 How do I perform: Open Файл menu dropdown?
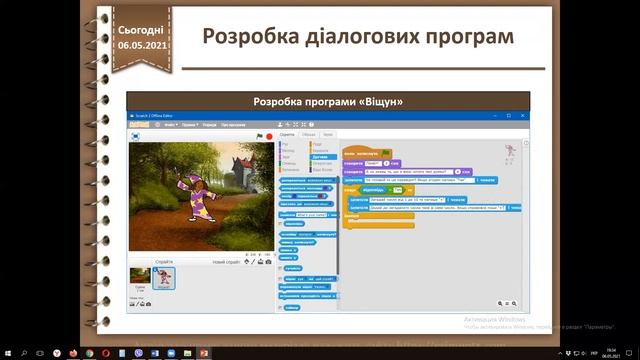[x=171, y=125]
